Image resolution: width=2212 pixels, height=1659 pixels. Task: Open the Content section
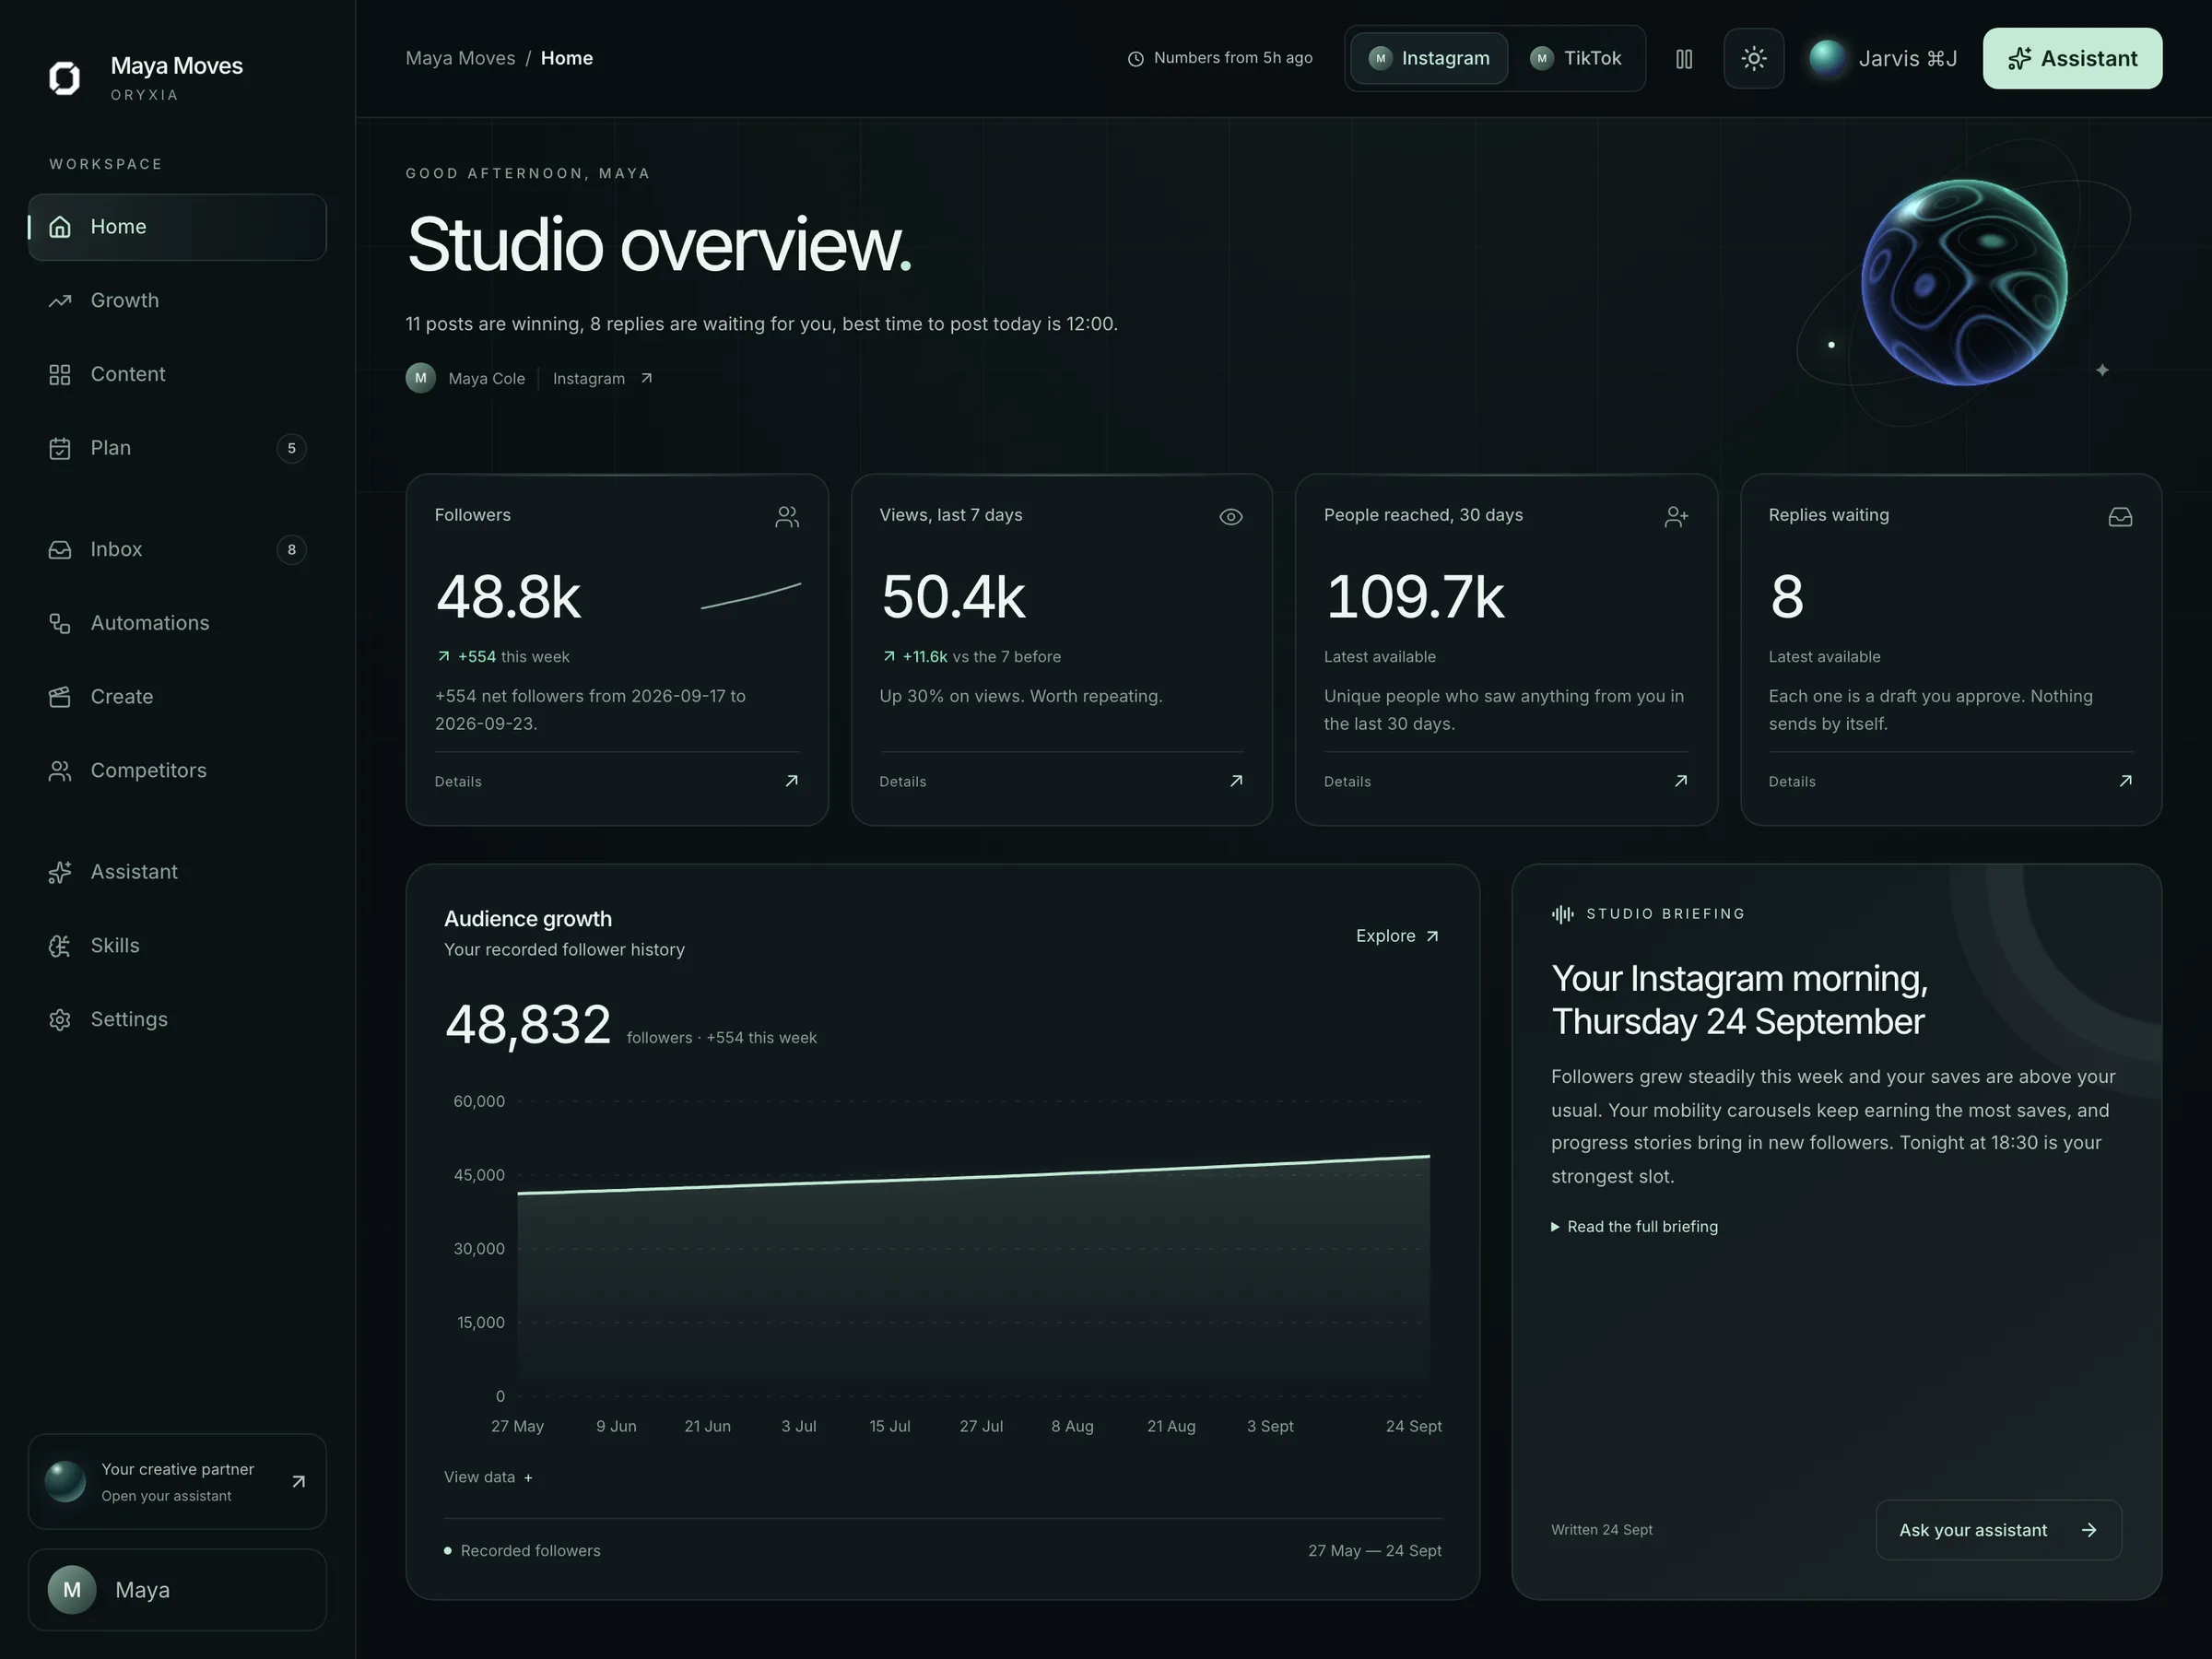pyautogui.click(x=177, y=375)
